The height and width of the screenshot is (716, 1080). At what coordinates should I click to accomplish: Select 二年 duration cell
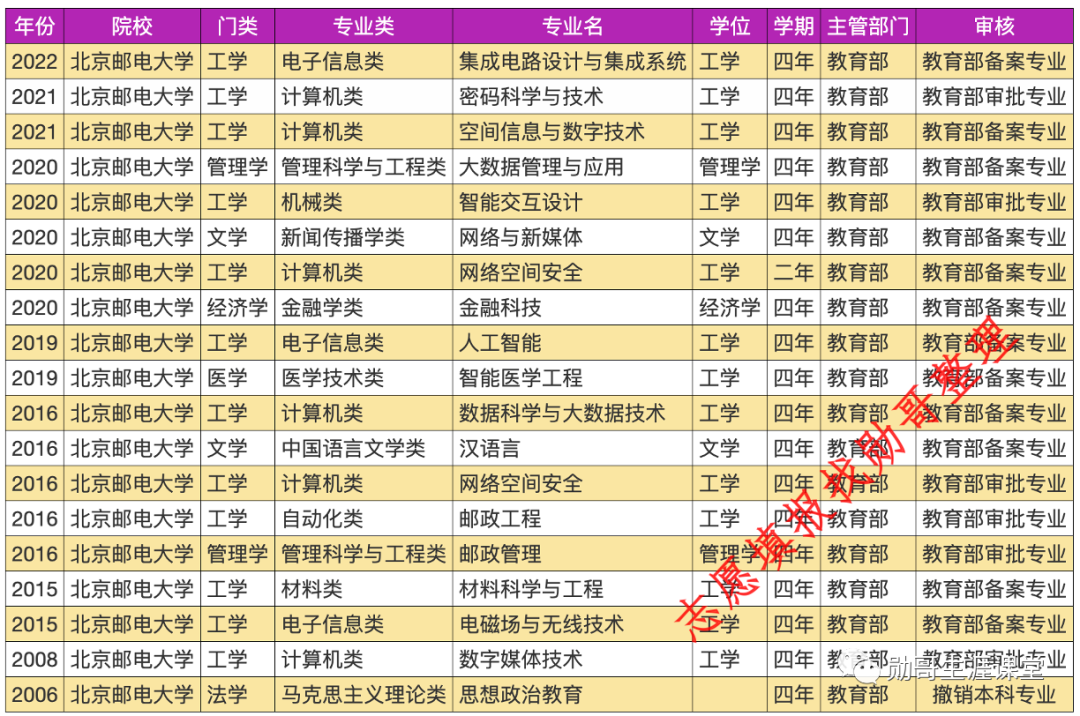(793, 273)
